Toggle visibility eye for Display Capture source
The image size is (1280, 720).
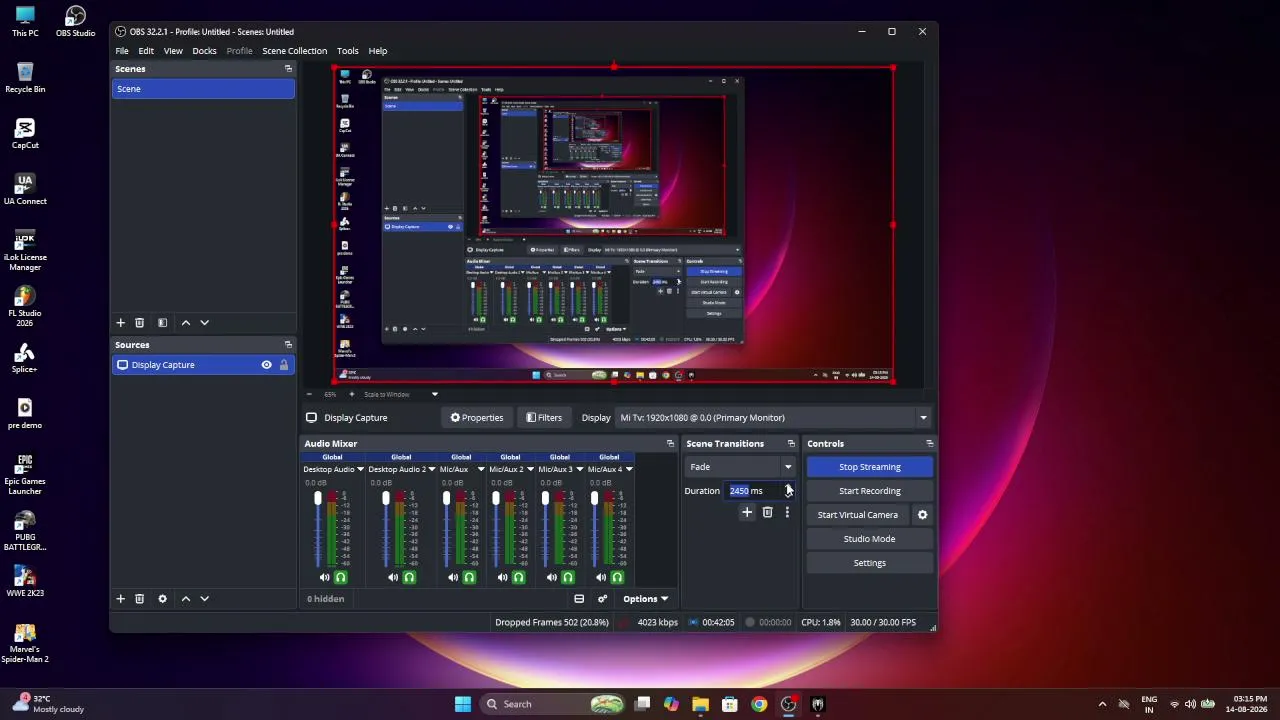[x=266, y=365]
